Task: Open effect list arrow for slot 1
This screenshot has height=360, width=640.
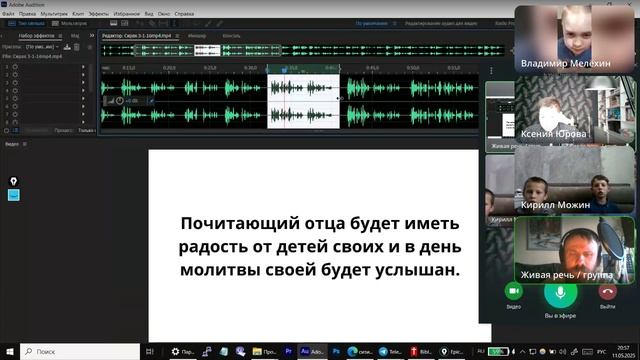Action: [x=83, y=67]
